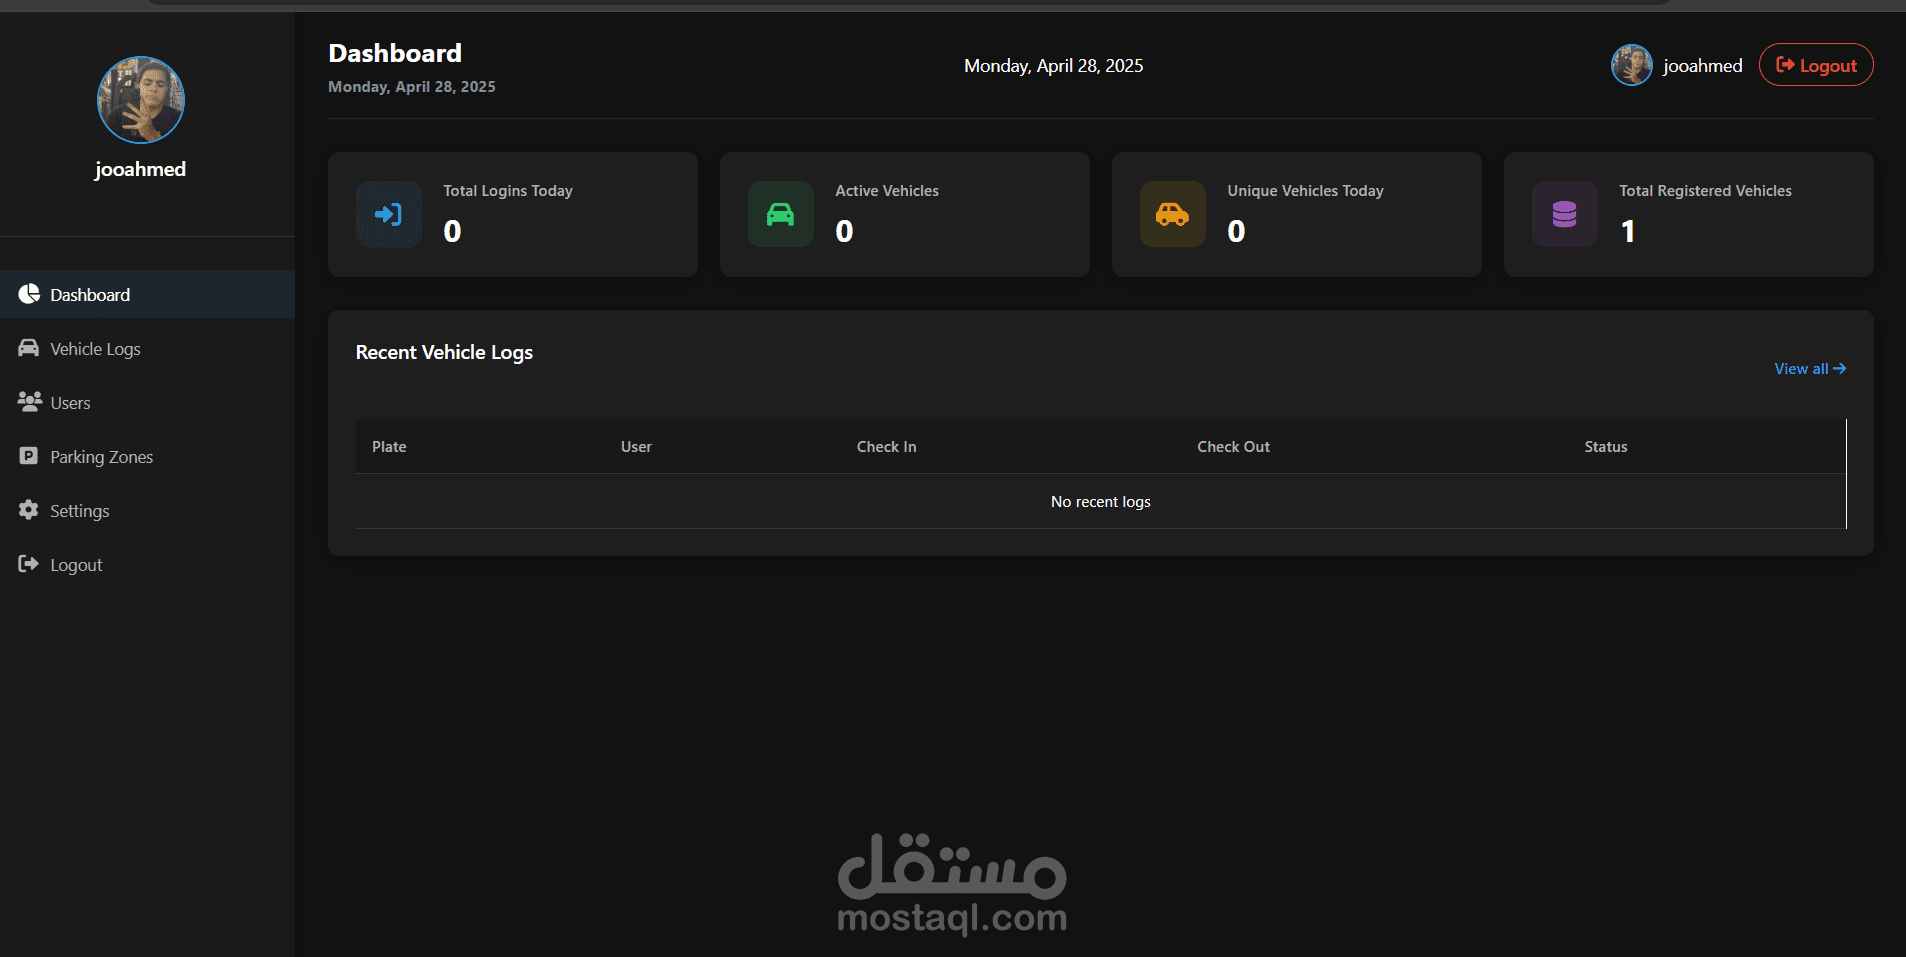
Task: Click the Vehicle Logs car icon
Action: pyautogui.click(x=29, y=348)
